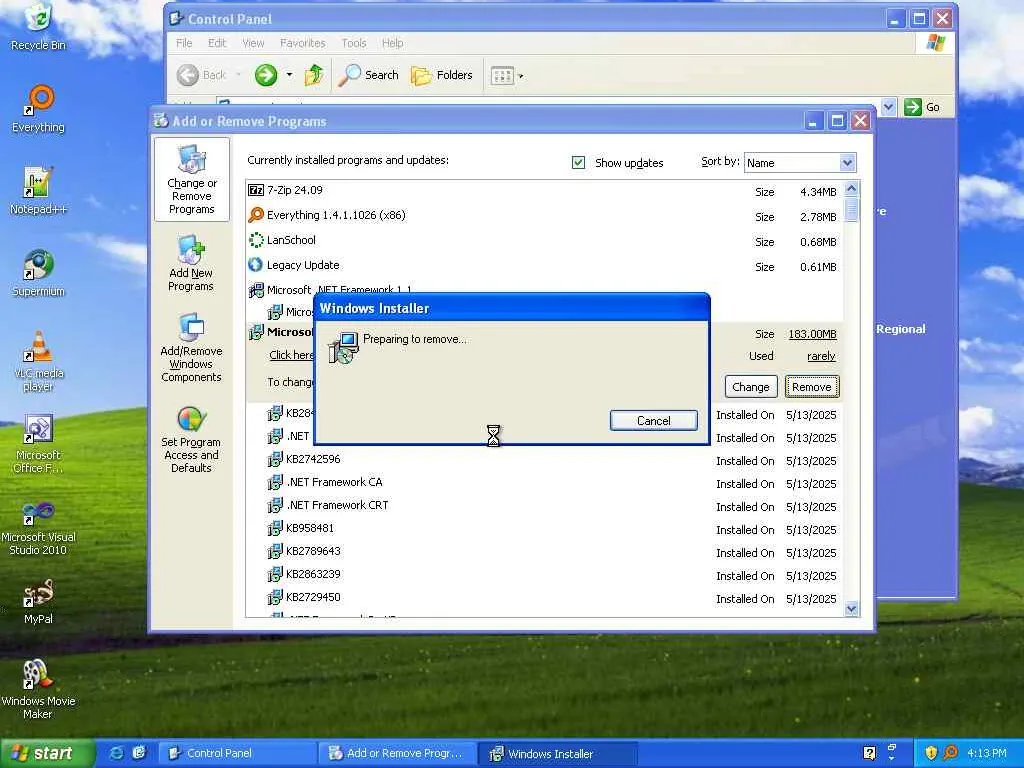Select the KB2863239 update row

545,575
